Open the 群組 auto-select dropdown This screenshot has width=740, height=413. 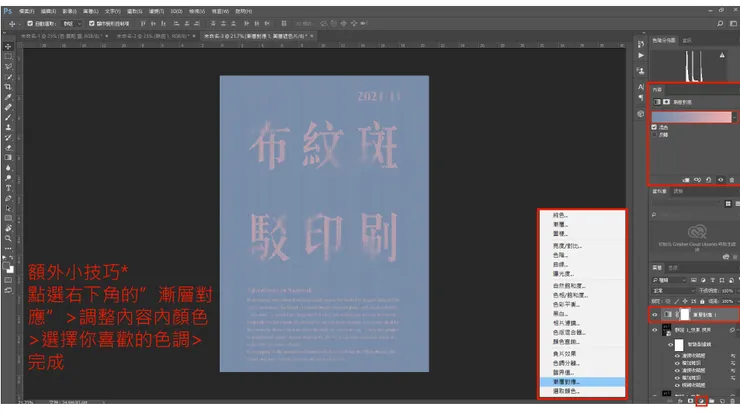(73, 24)
